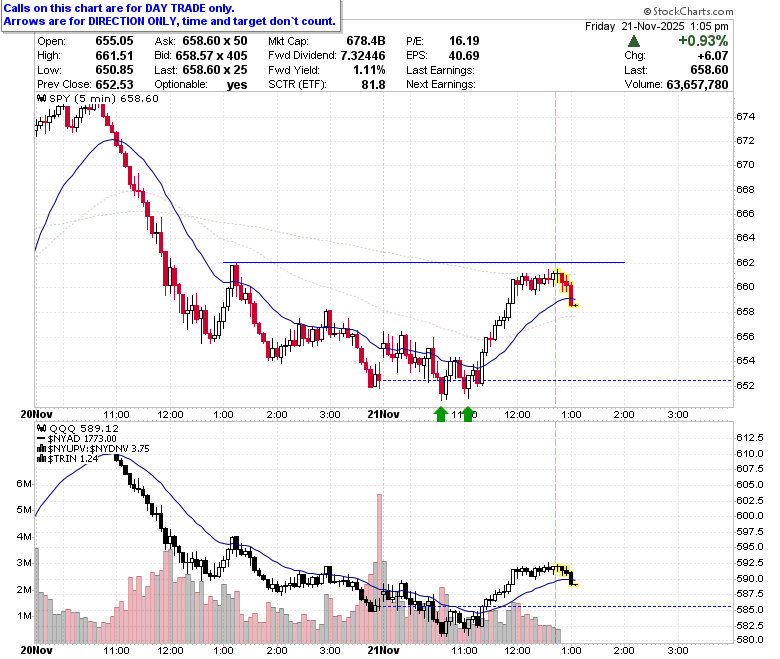
Task: Click the SPY candlestick symbol icon
Action: (x=42, y=98)
